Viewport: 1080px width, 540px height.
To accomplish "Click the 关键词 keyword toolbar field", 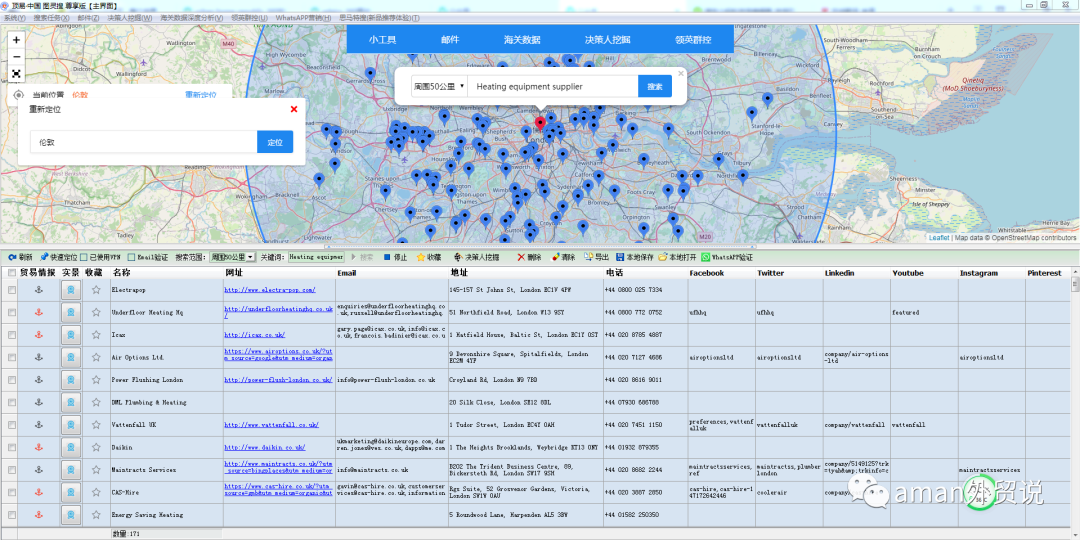I will pos(315,257).
